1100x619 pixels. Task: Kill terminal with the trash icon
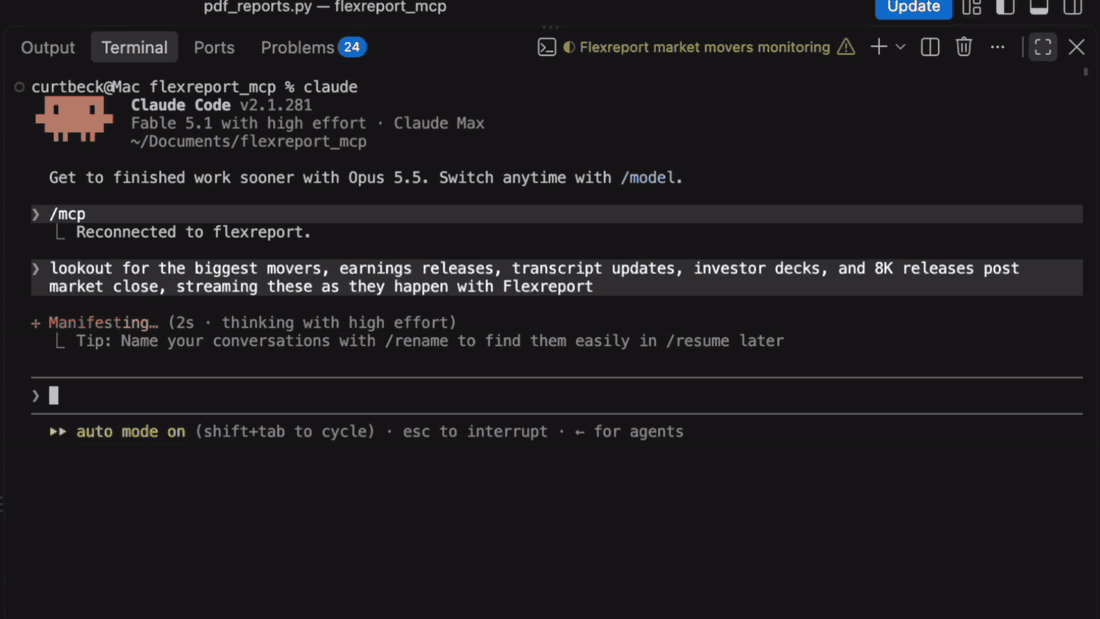(x=963, y=47)
